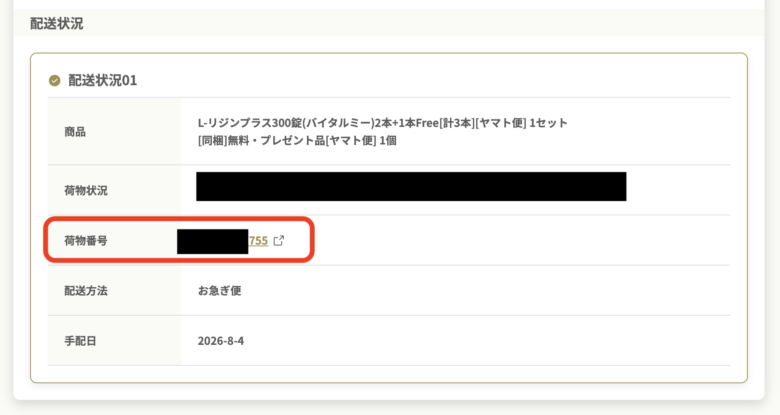Click (バイタルミー) in the product name
Image resolution: width=780 pixels, height=415 pixels.
click(338, 123)
